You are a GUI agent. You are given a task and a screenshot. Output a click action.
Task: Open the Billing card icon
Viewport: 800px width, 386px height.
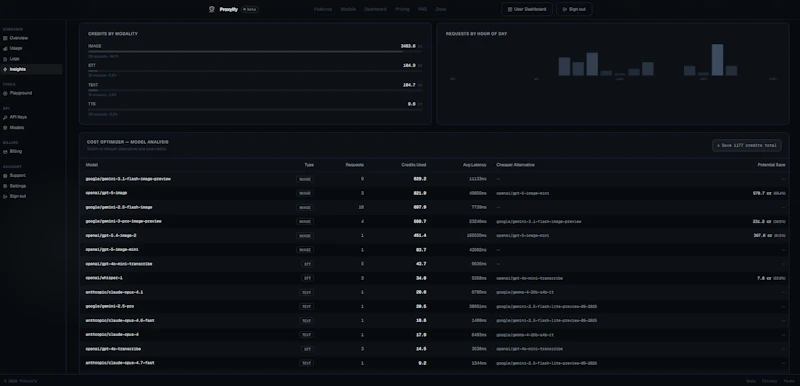click(5, 151)
